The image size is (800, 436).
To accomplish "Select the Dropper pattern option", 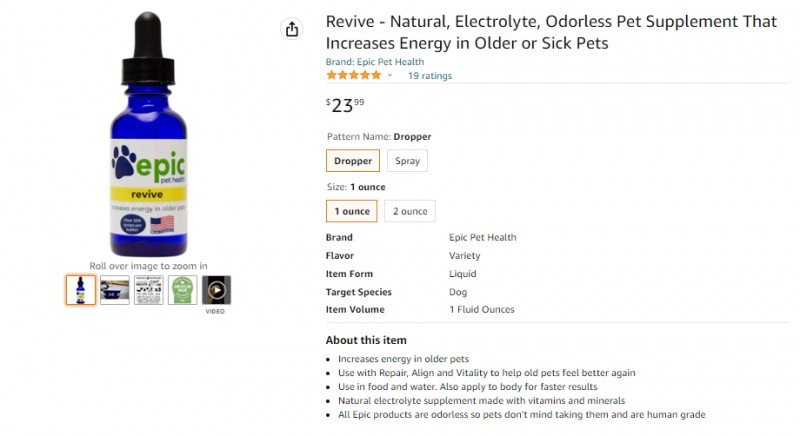I will (353, 160).
